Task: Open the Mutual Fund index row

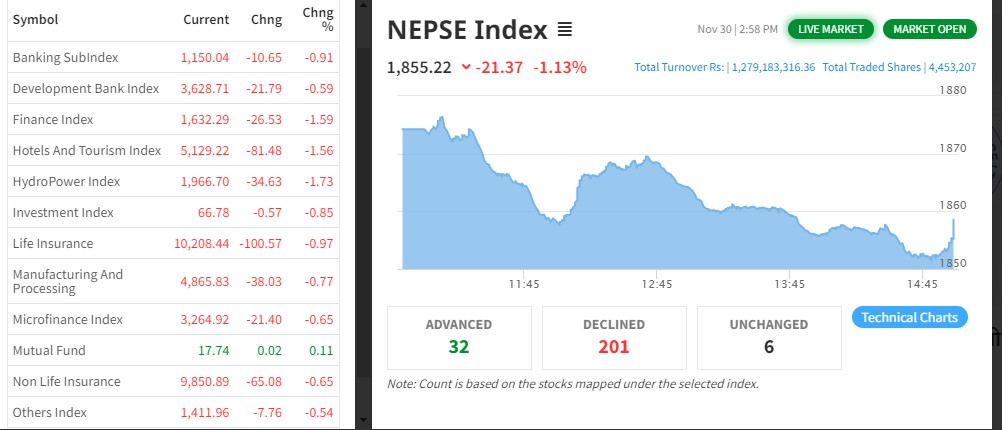Action: tap(49, 351)
